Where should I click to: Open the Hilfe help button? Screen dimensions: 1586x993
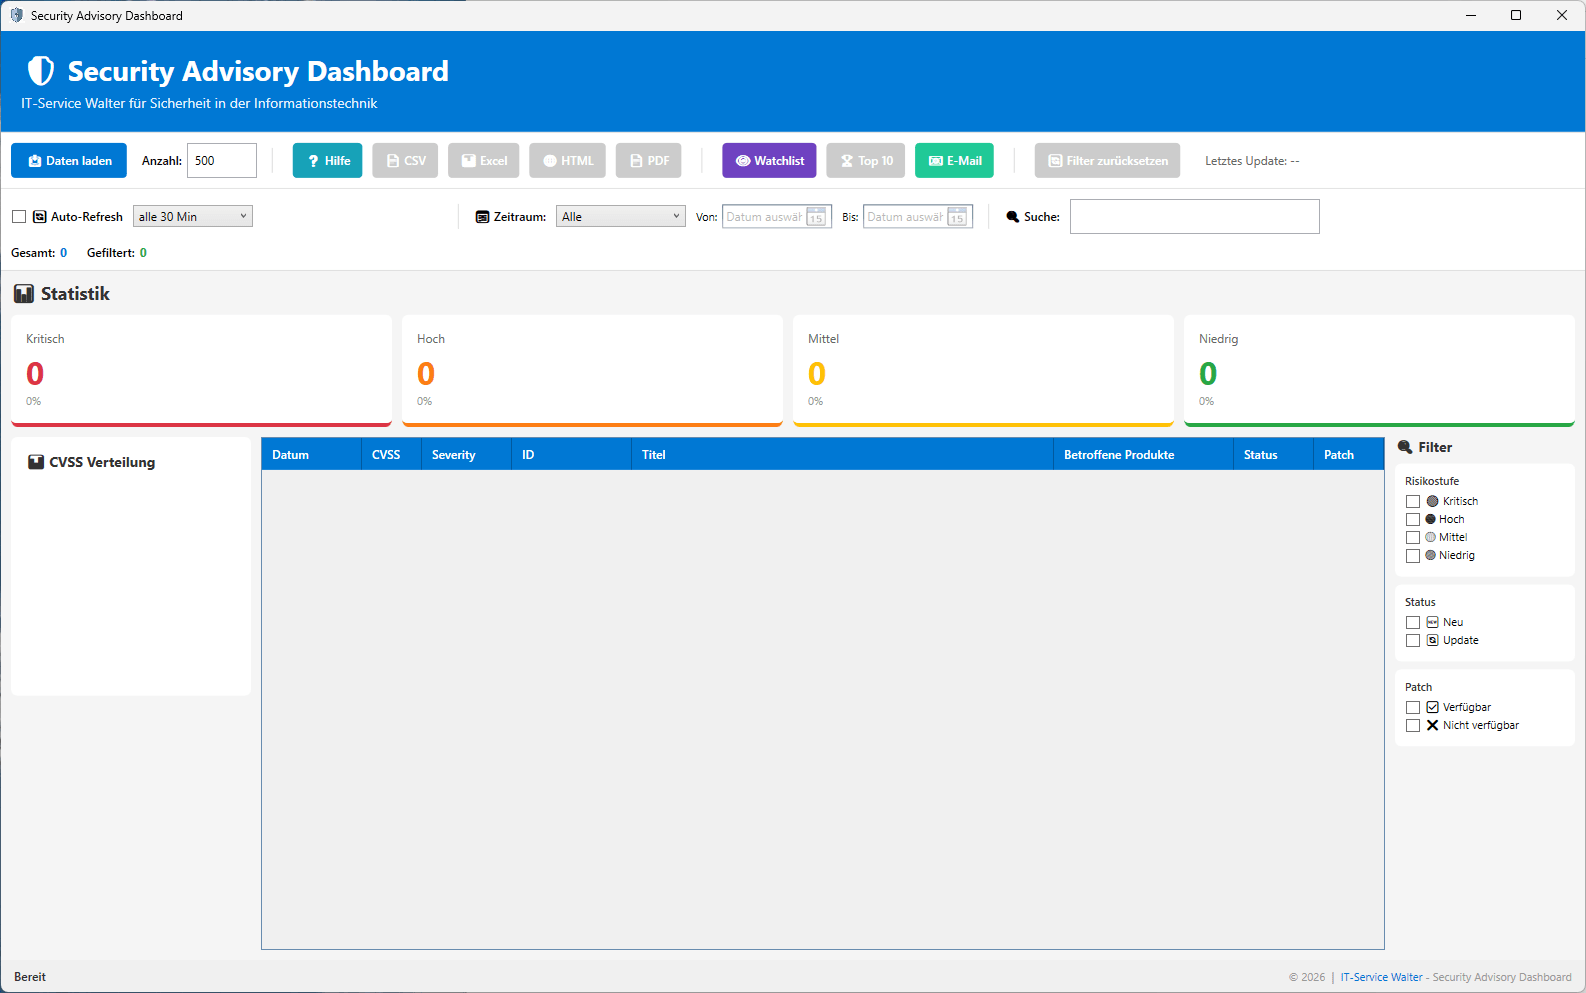[327, 161]
